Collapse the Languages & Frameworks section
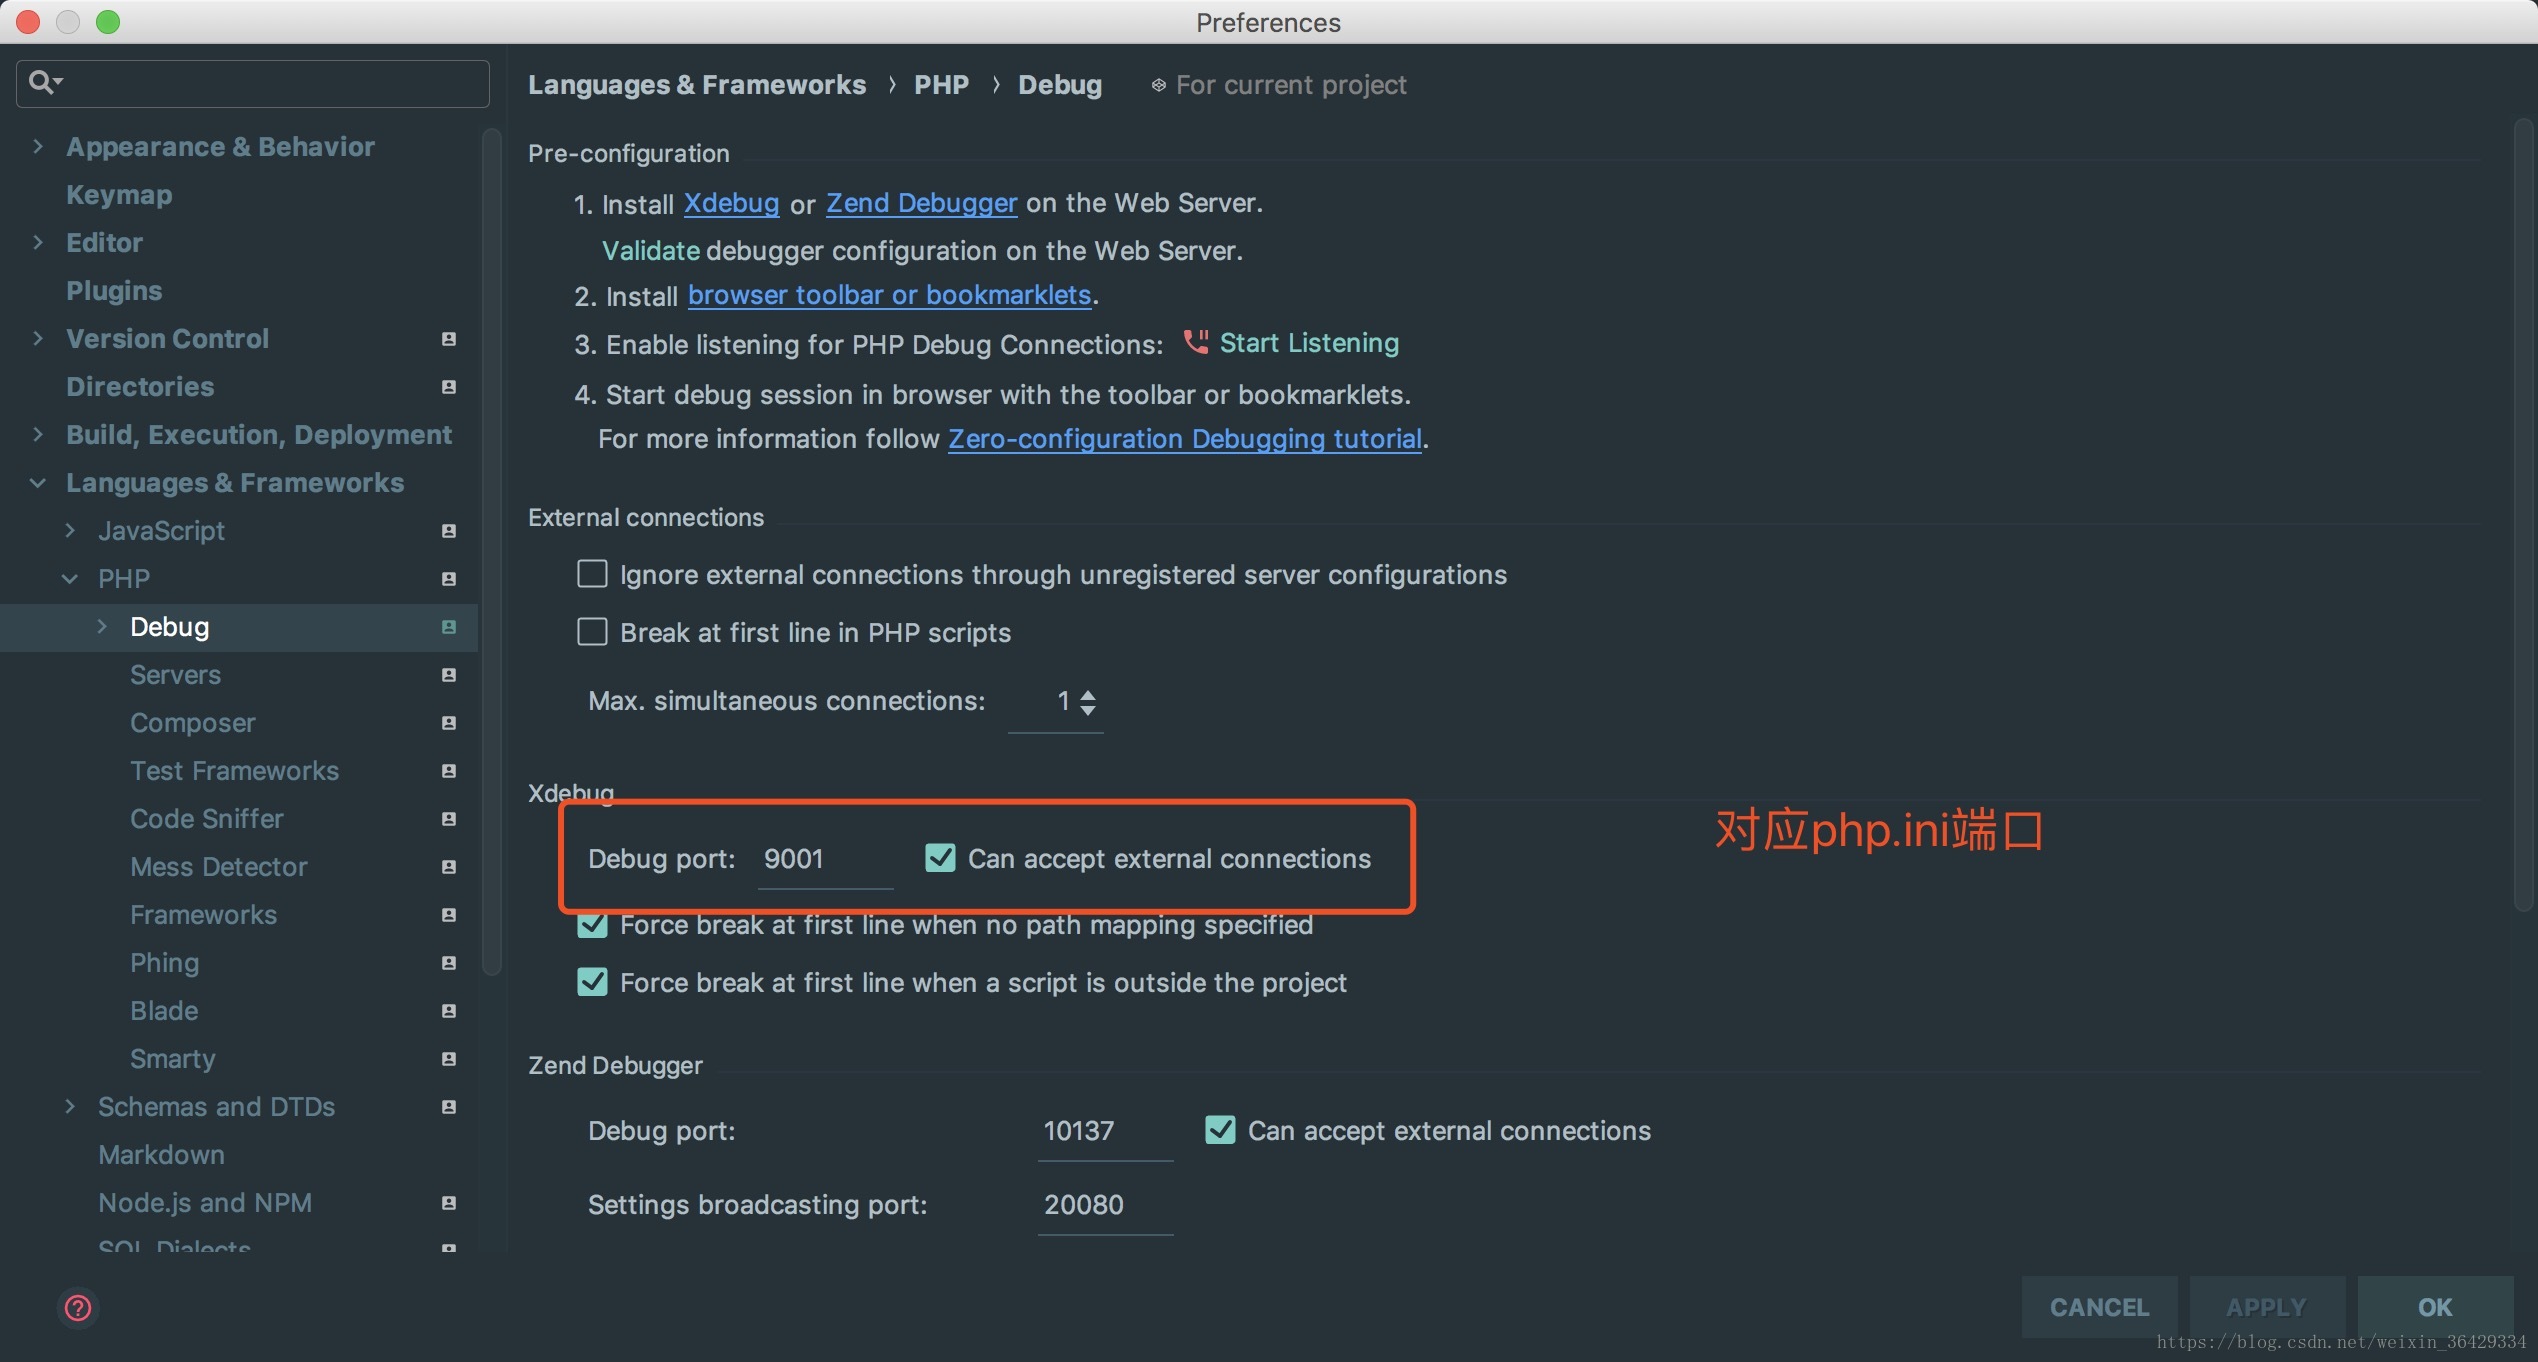 click(x=38, y=483)
